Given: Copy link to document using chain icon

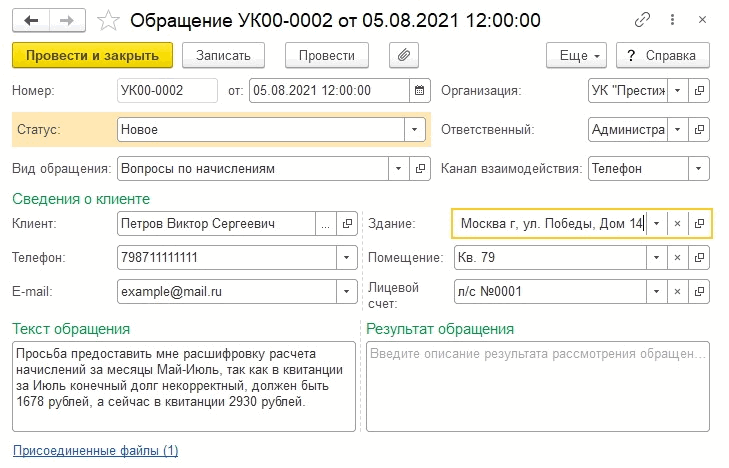Looking at the screenshot, I should 641,20.
